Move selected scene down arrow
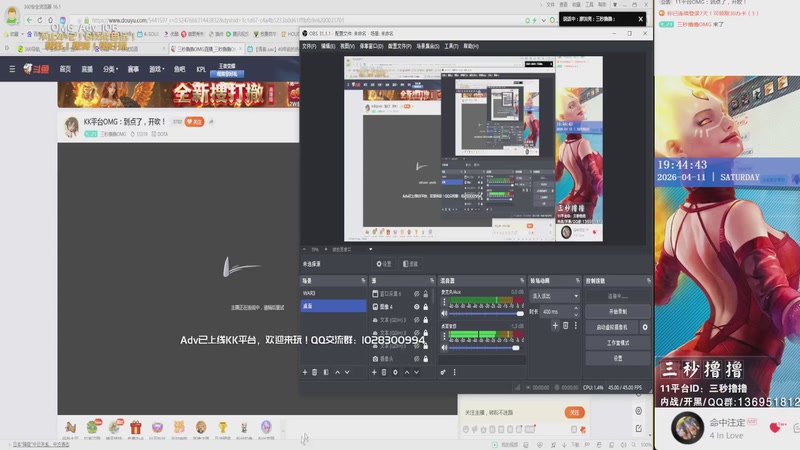The height and width of the screenshot is (450, 800). 347,372
